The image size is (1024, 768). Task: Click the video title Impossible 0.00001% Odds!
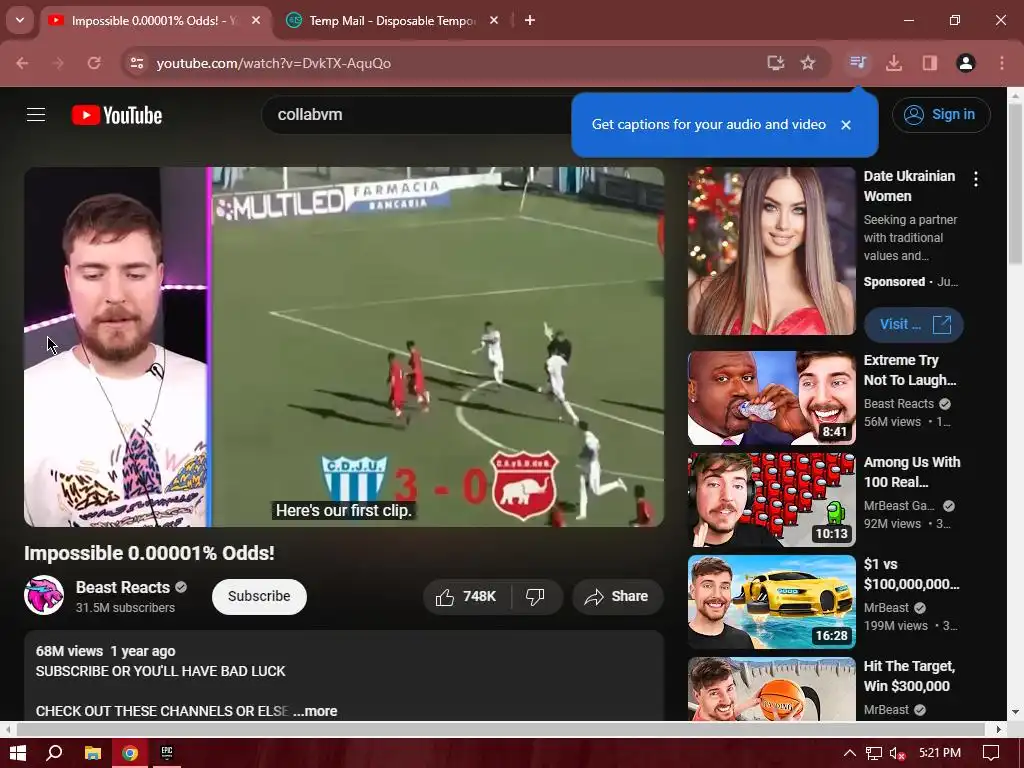tap(149, 553)
